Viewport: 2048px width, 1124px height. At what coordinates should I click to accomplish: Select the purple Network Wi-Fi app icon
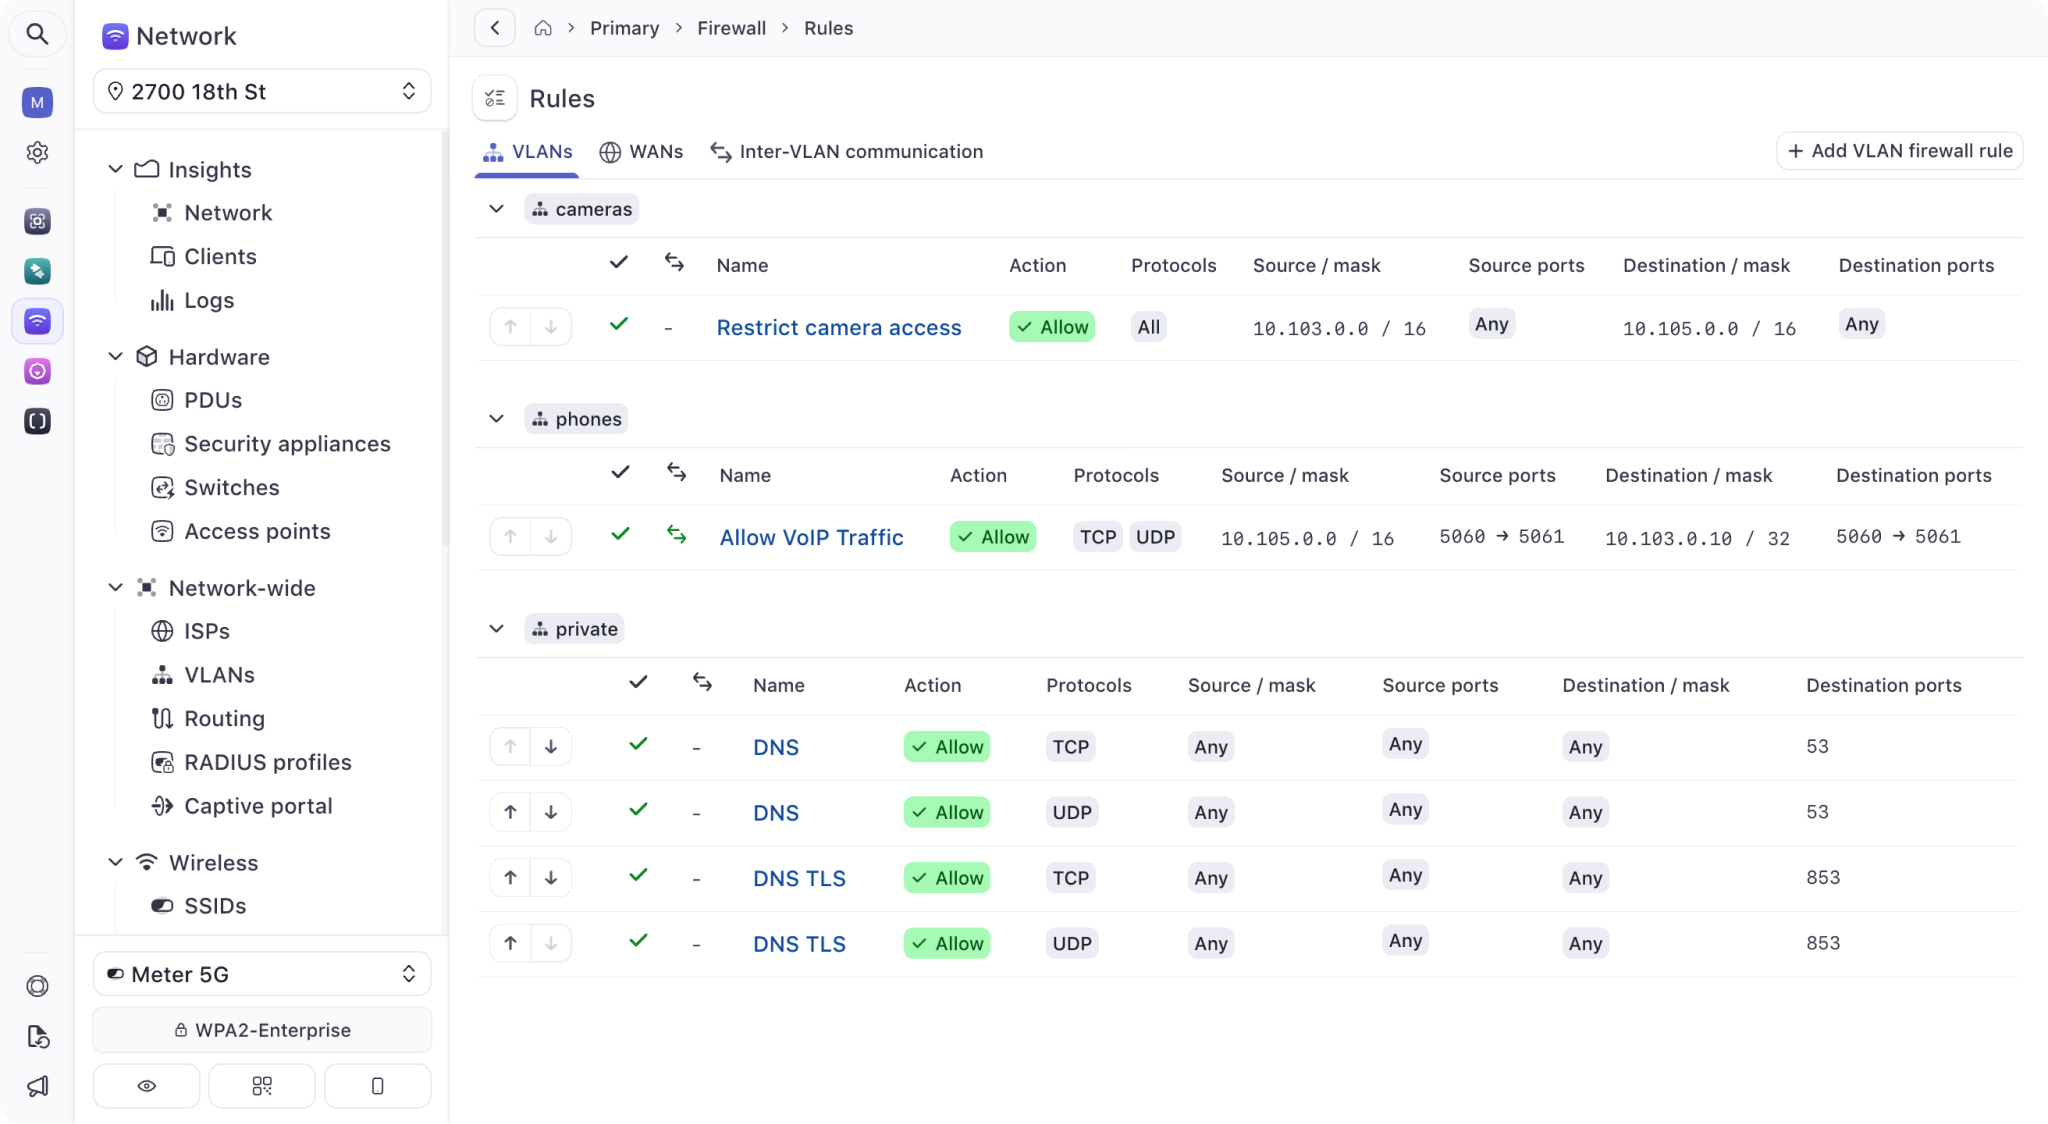point(37,321)
